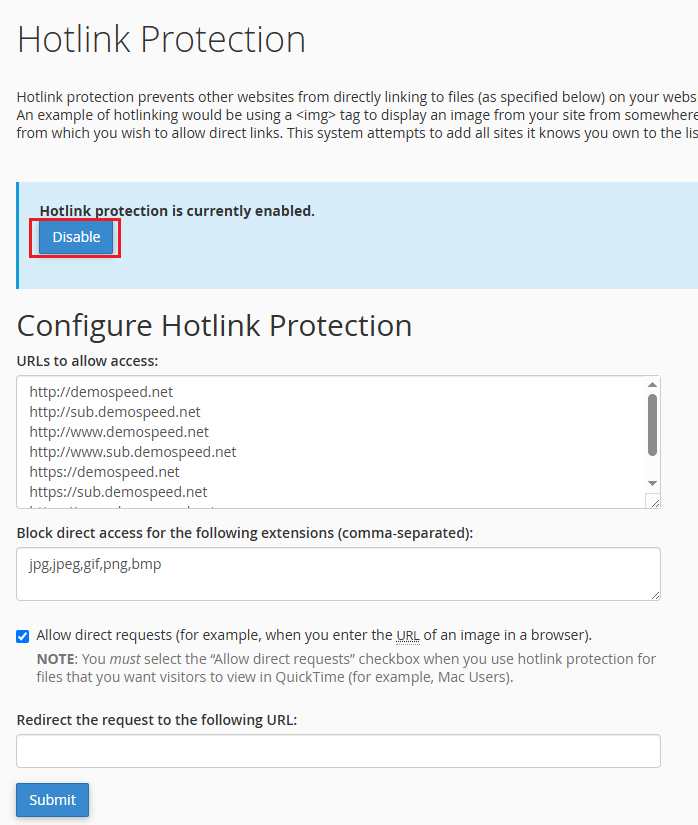698x825 pixels.
Task: Click the "Block direct access" extensions label
Action: tap(245, 533)
